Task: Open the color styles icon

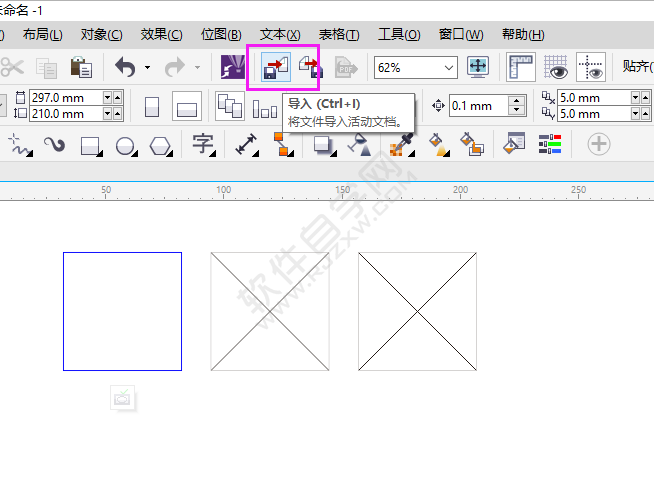Action: coord(550,144)
